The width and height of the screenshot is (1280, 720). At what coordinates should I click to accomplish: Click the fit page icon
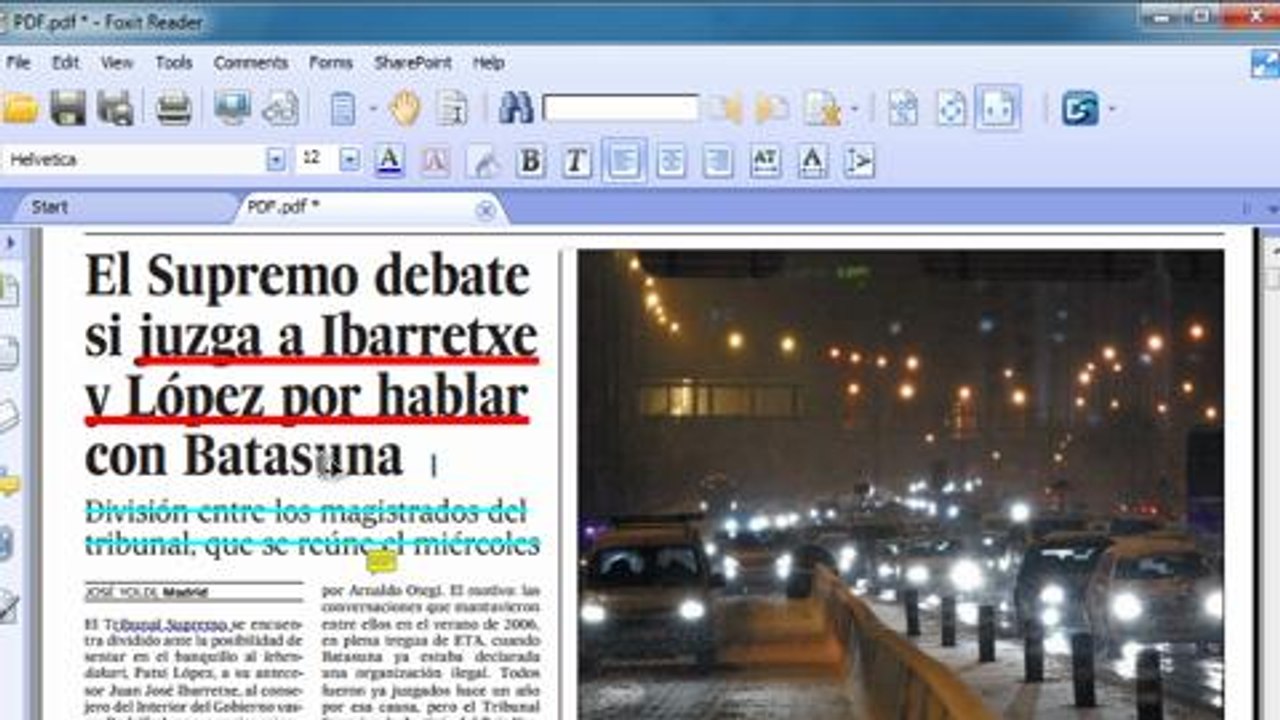point(903,108)
